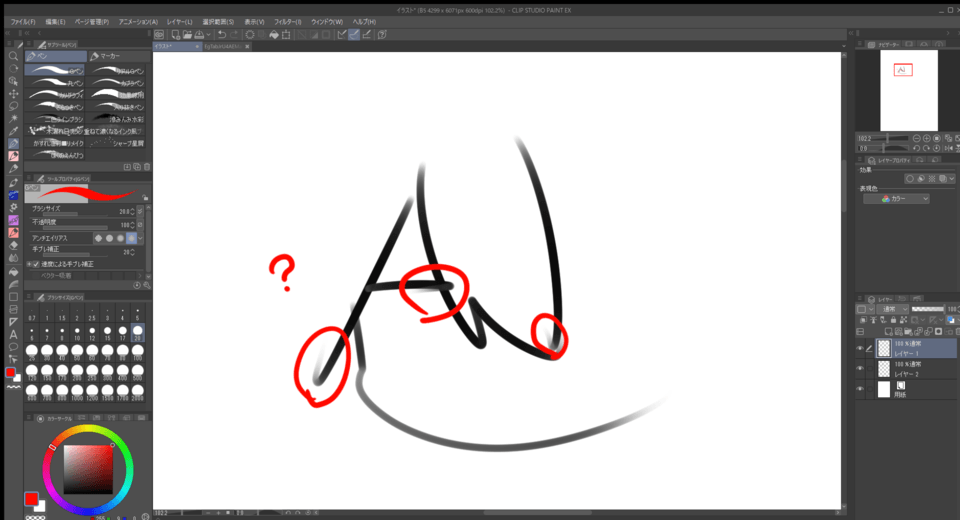This screenshot has height=520, width=960.
Task: Click the navigator zoom in icon
Action: pos(926,139)
